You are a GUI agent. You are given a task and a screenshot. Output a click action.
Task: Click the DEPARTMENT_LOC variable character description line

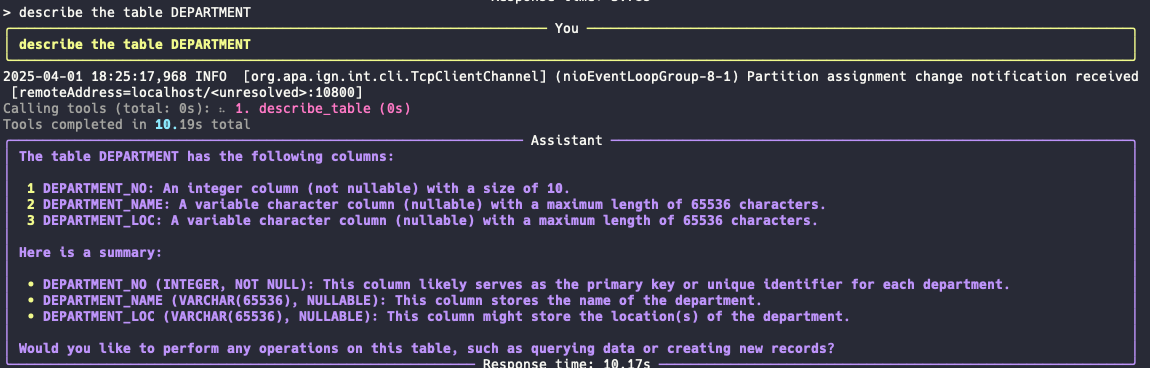tap(430, 220)
